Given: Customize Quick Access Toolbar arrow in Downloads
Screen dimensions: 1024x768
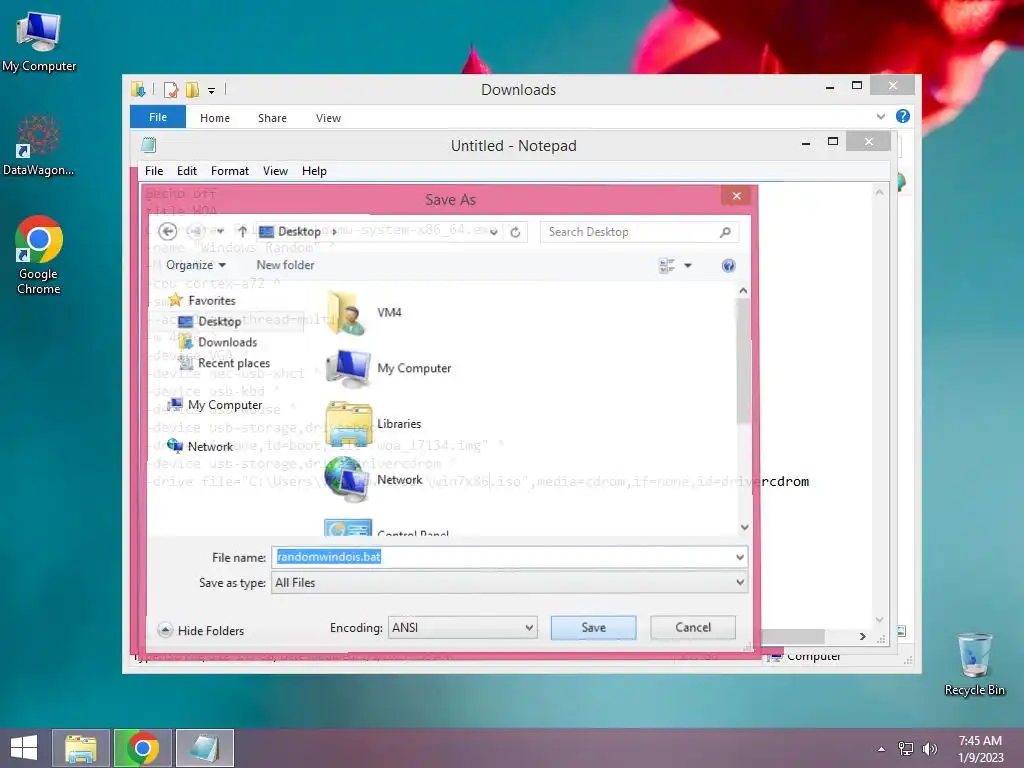Looking at the screenshot, I should [212, 90].
